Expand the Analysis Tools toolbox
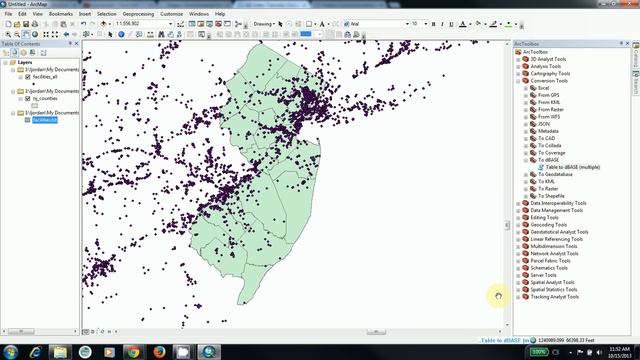This screenshot has height=360, width=640. point(518,67)
